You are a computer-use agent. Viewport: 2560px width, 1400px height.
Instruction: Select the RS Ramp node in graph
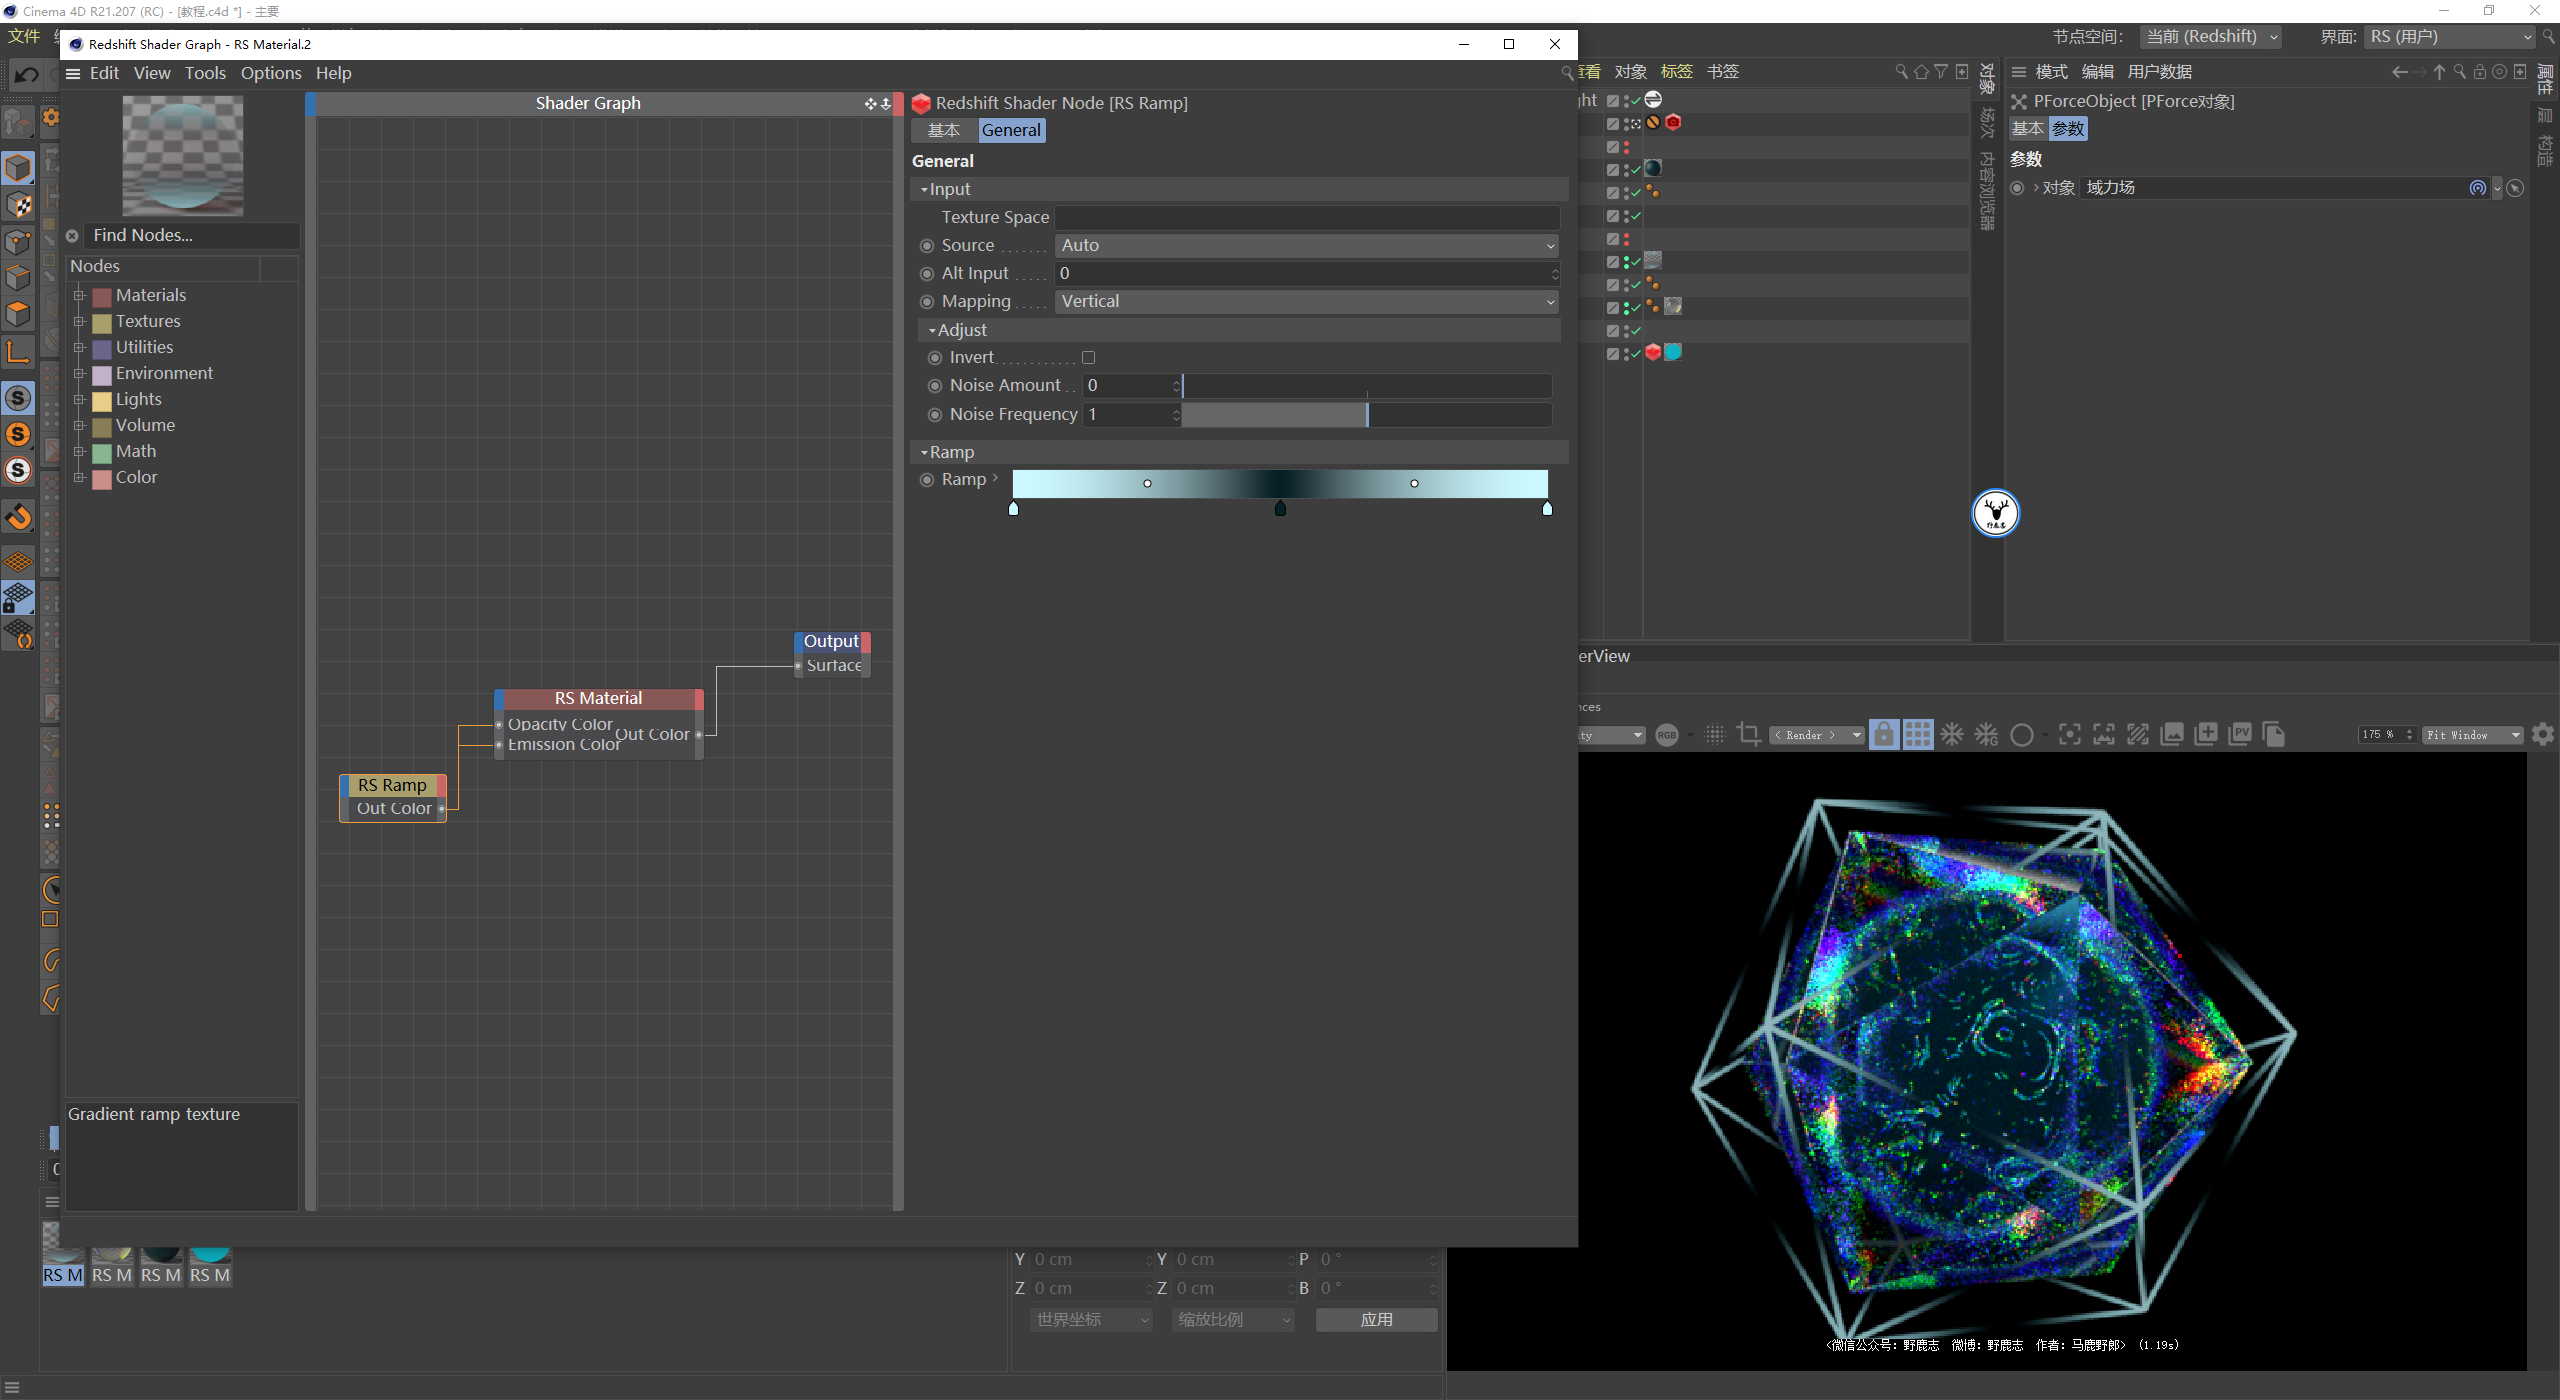click(x=392, y=786)
